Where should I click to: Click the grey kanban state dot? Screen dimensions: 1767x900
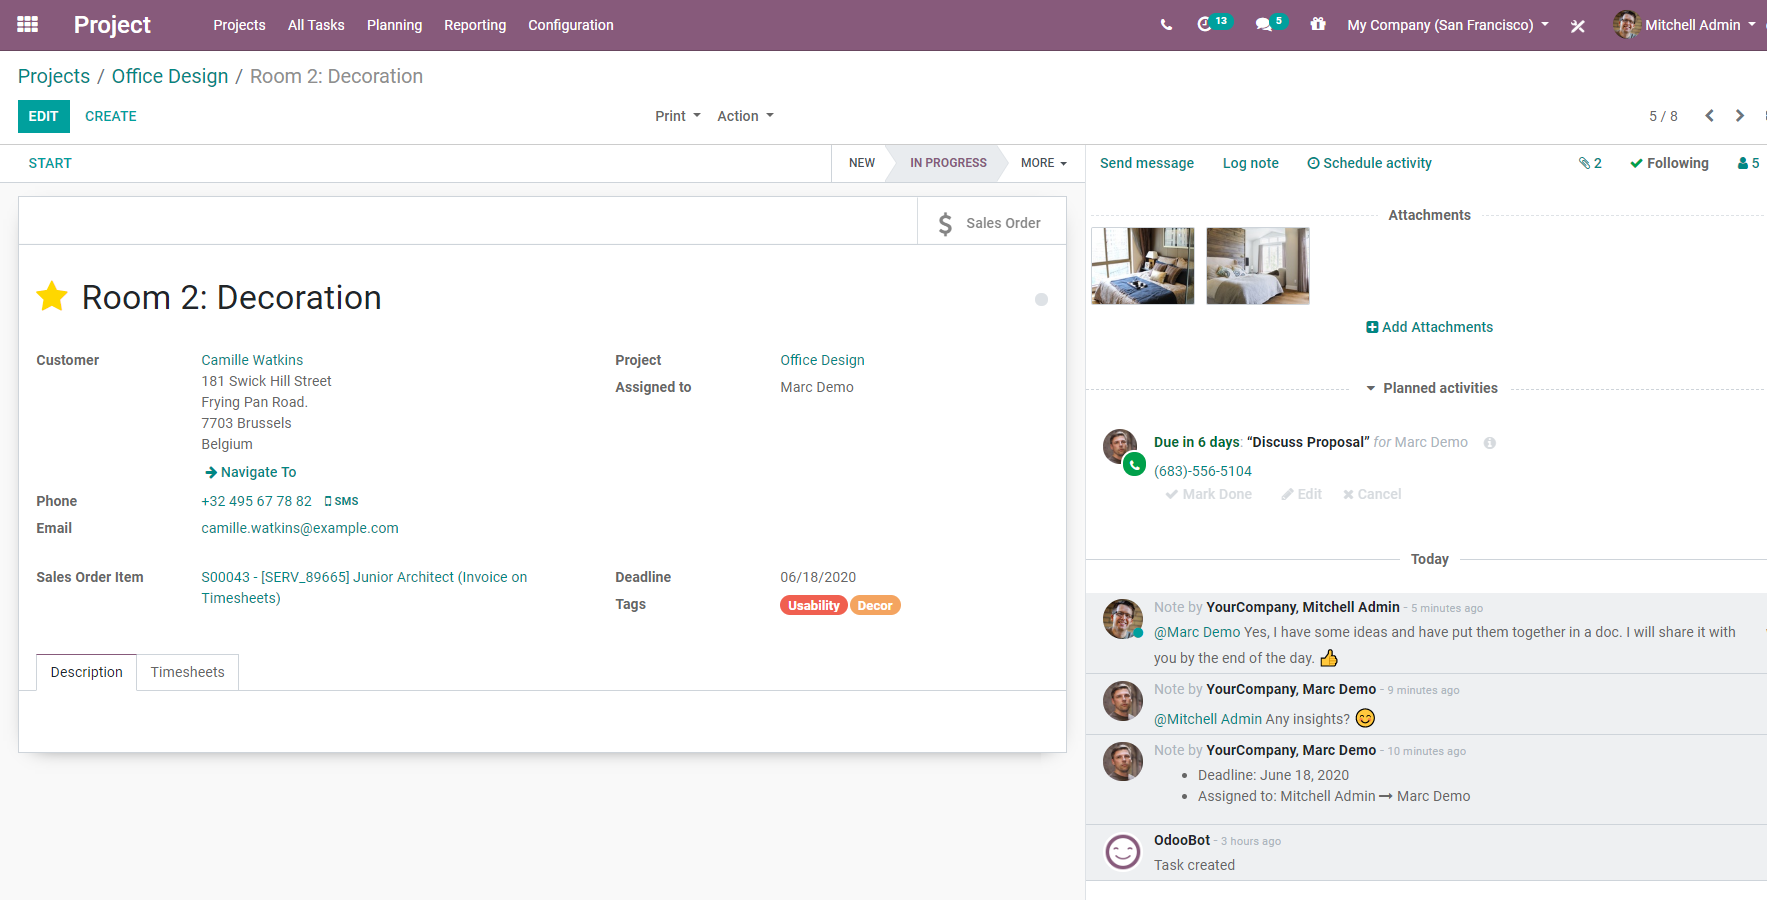click(x=1041, y=299)
